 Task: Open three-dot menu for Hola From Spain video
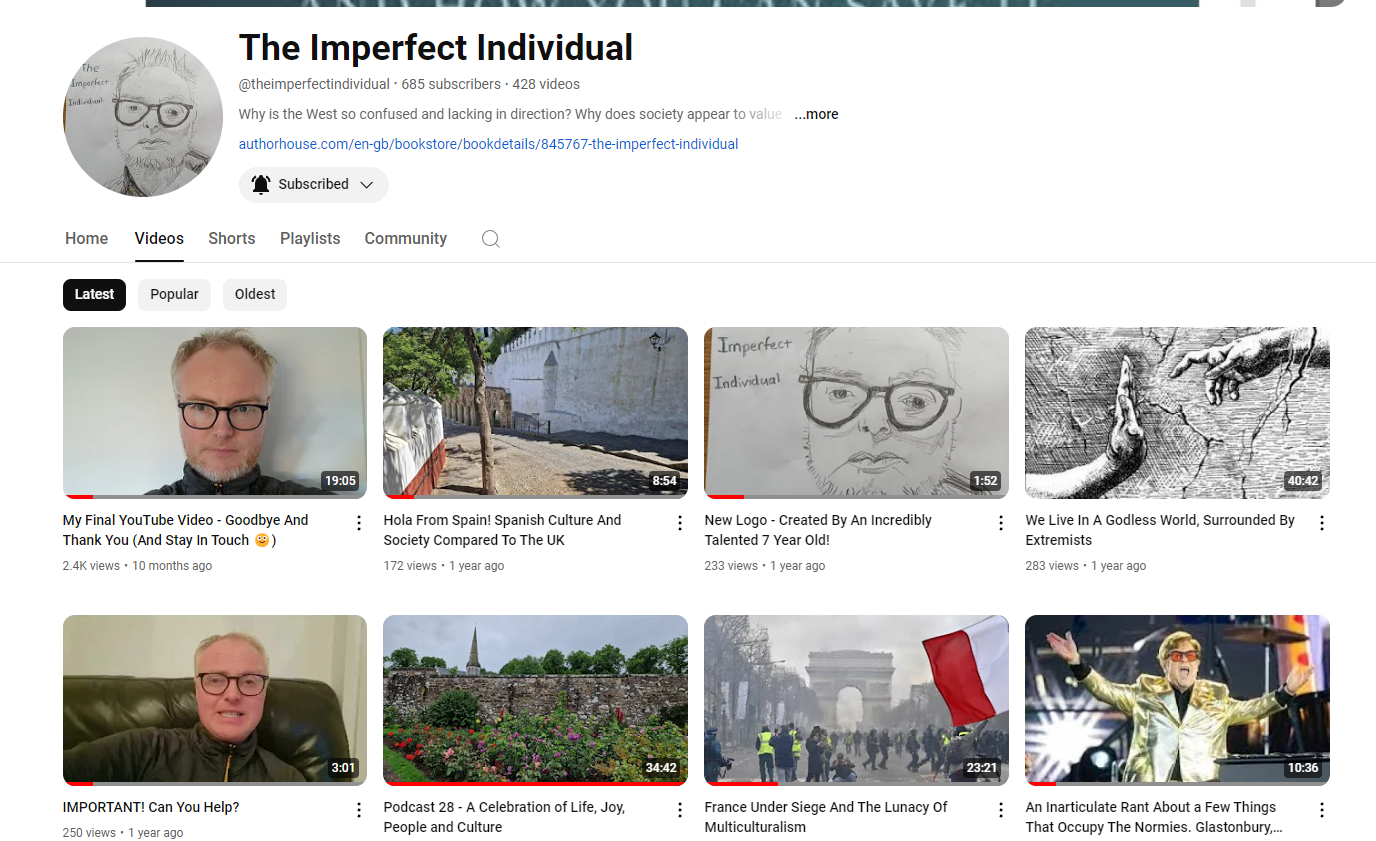[680, 523]
